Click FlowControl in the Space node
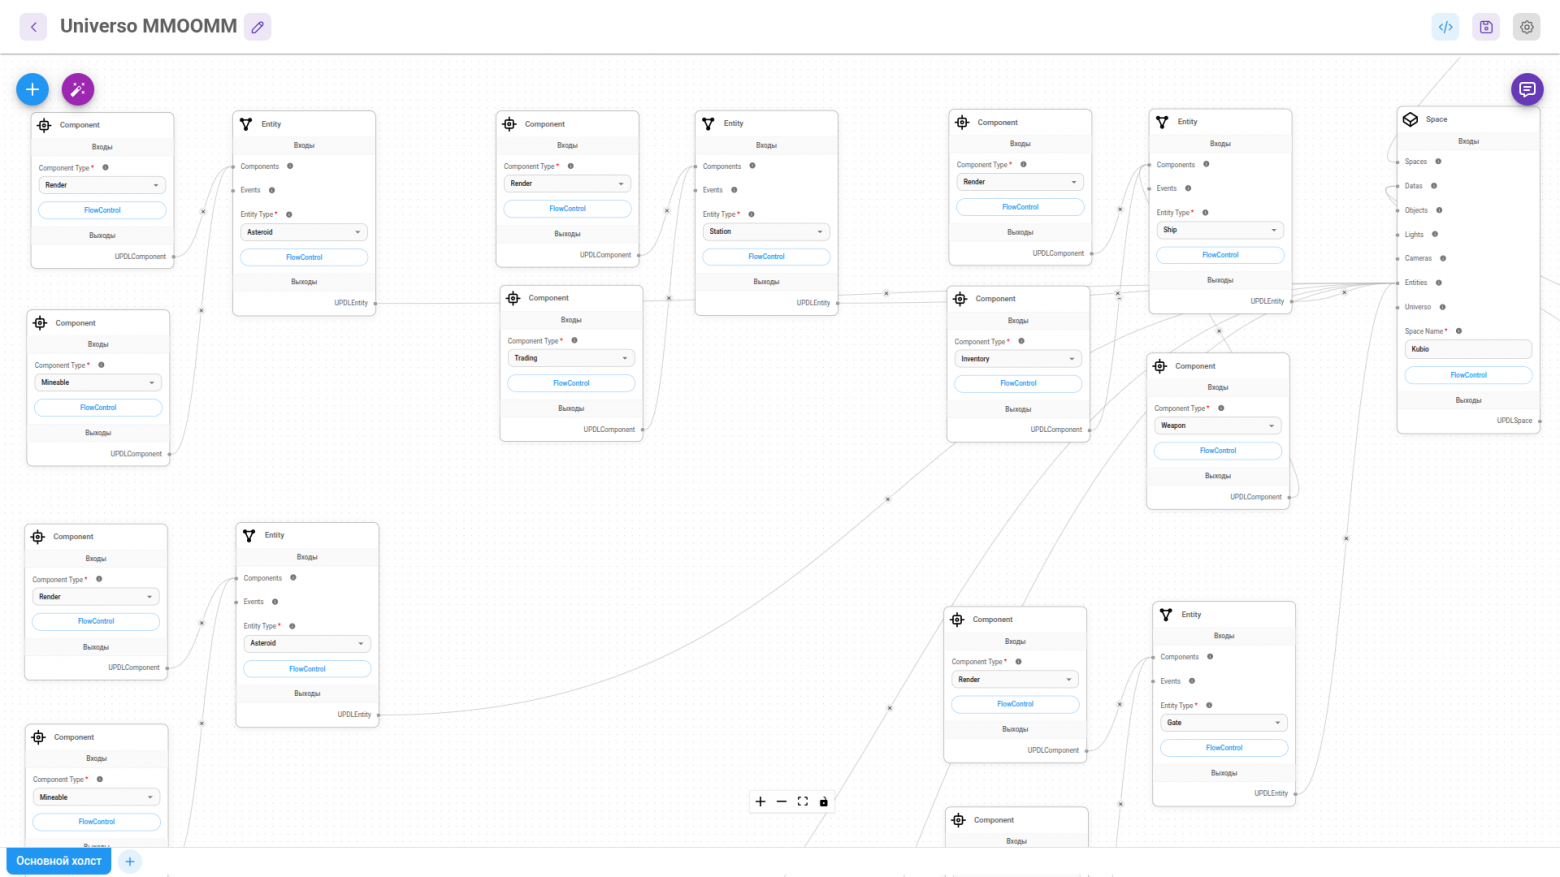 pos(1468,375)
